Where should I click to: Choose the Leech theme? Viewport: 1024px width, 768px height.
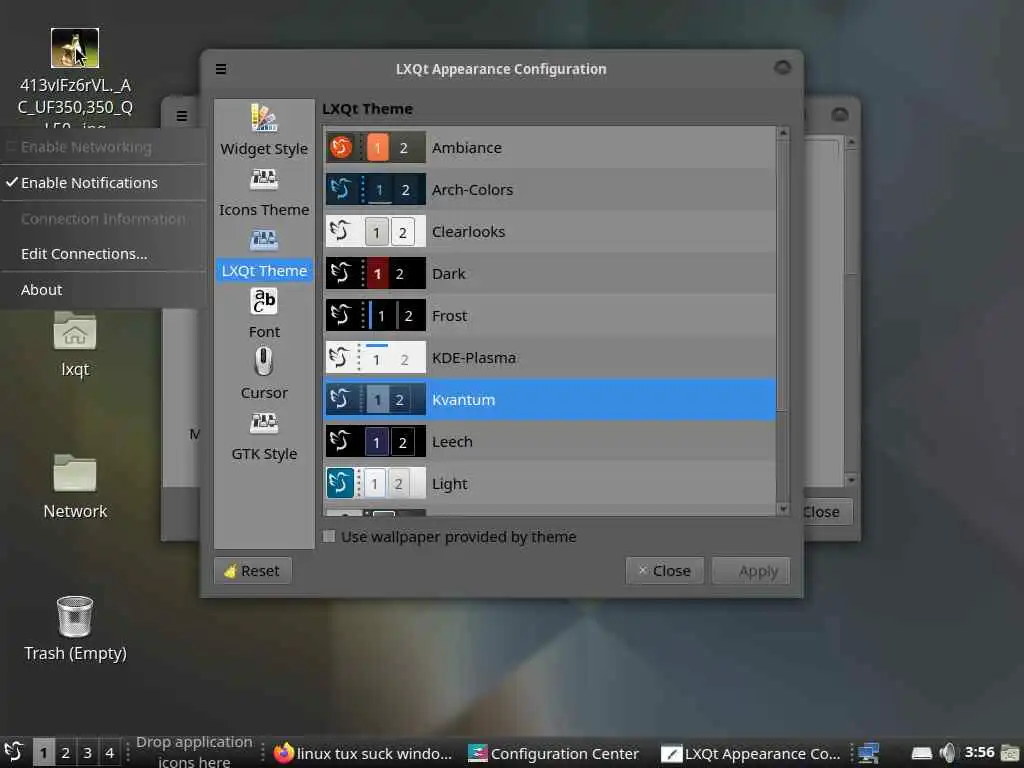(550, 442)
